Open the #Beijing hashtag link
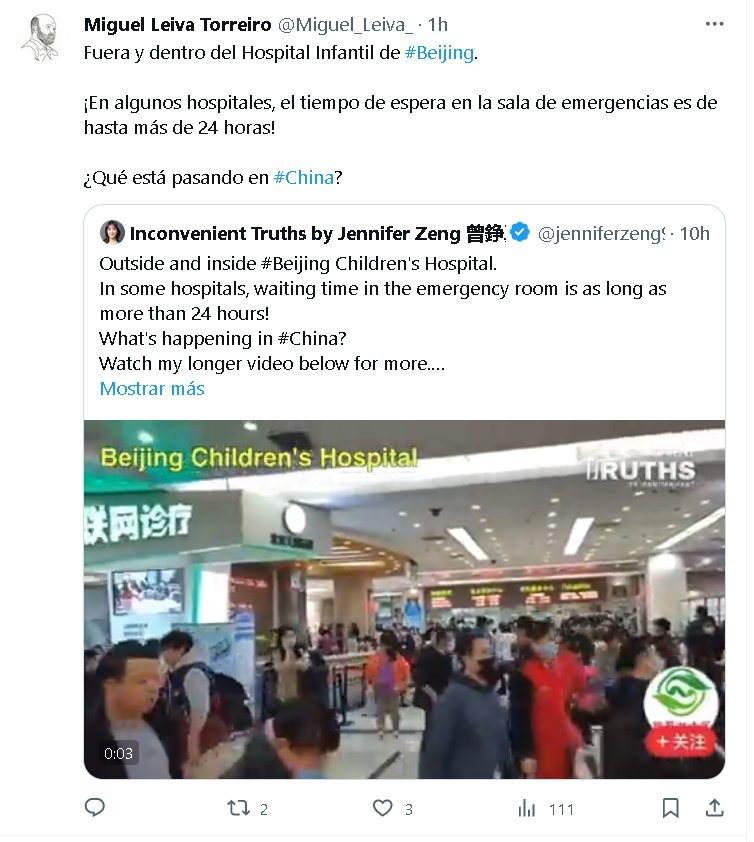This screenshot has width=754, height=842. (x=439, y=53)
